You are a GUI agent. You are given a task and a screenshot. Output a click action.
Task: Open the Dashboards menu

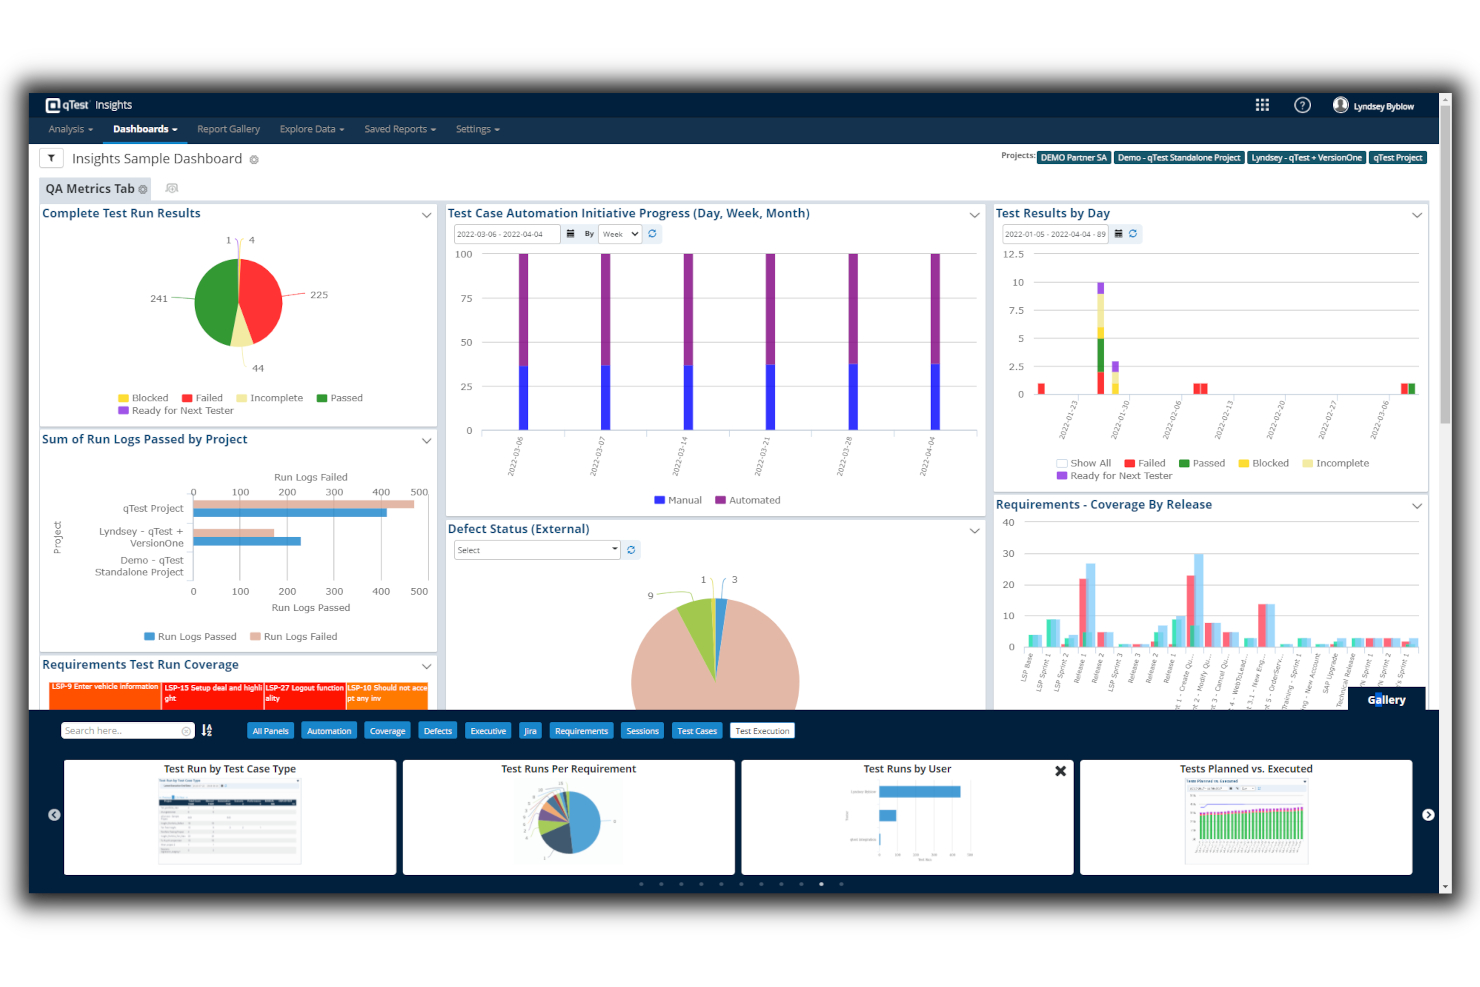pyautogui.click(x=145, y=129)
